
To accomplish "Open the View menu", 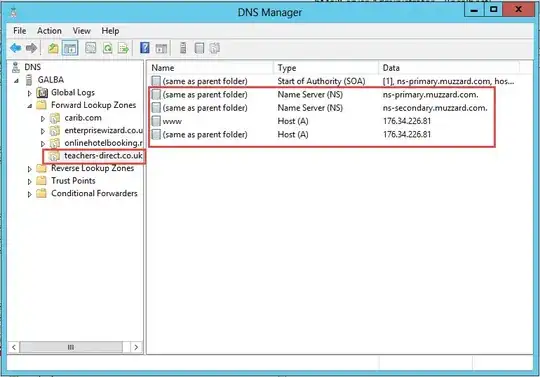I will [81, 31].
